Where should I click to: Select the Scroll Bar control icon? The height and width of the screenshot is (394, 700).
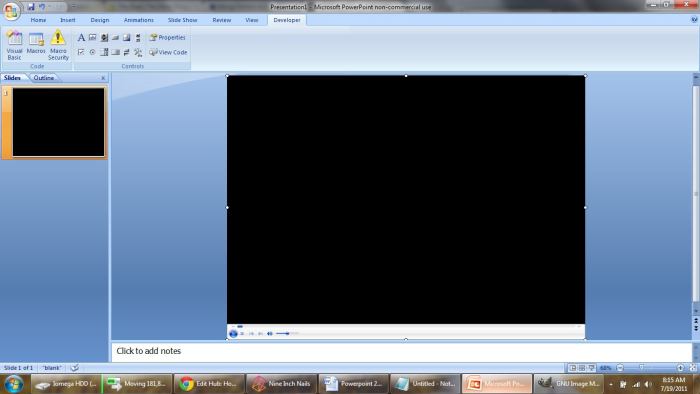click(x=138, y=37)
